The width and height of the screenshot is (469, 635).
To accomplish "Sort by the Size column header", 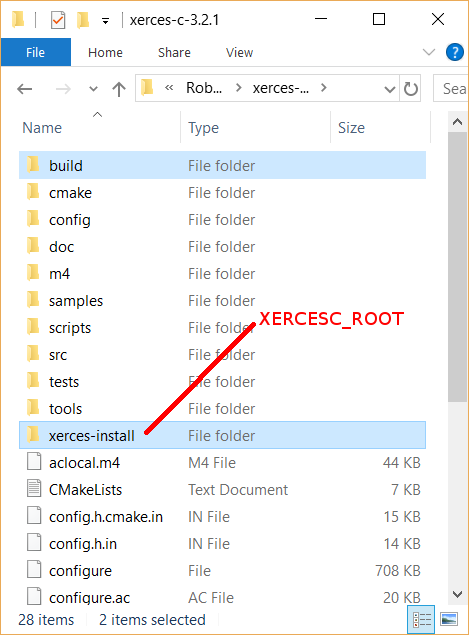I will click(x=351, y=128).
